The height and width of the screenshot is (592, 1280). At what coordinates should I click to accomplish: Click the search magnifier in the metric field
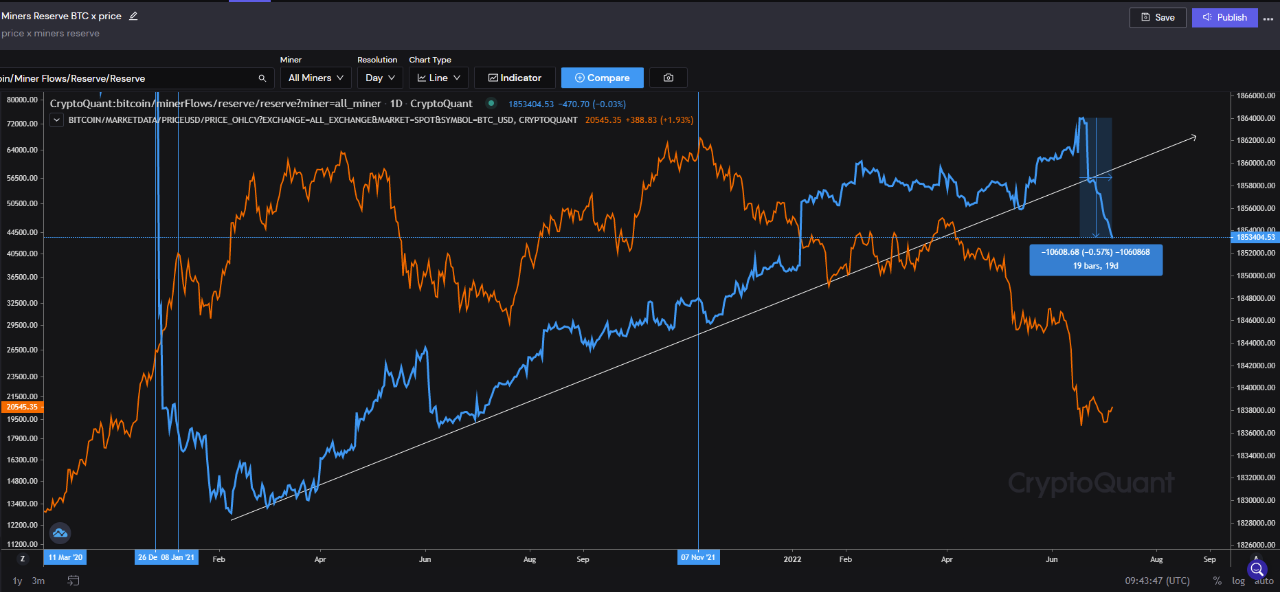262,78
